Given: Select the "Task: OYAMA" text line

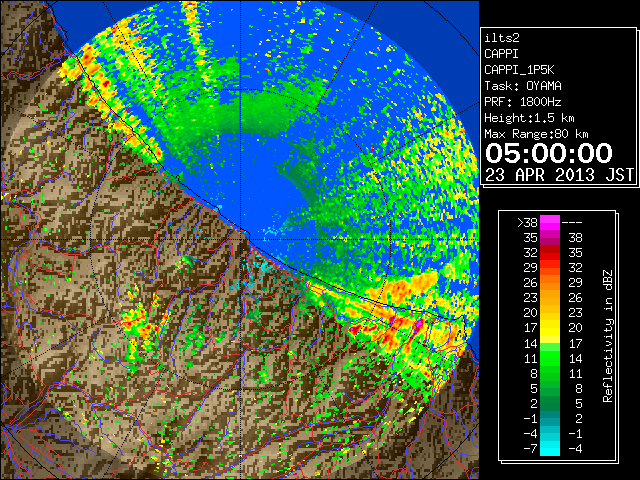Looking at the screenshot, I should point(523,86).
